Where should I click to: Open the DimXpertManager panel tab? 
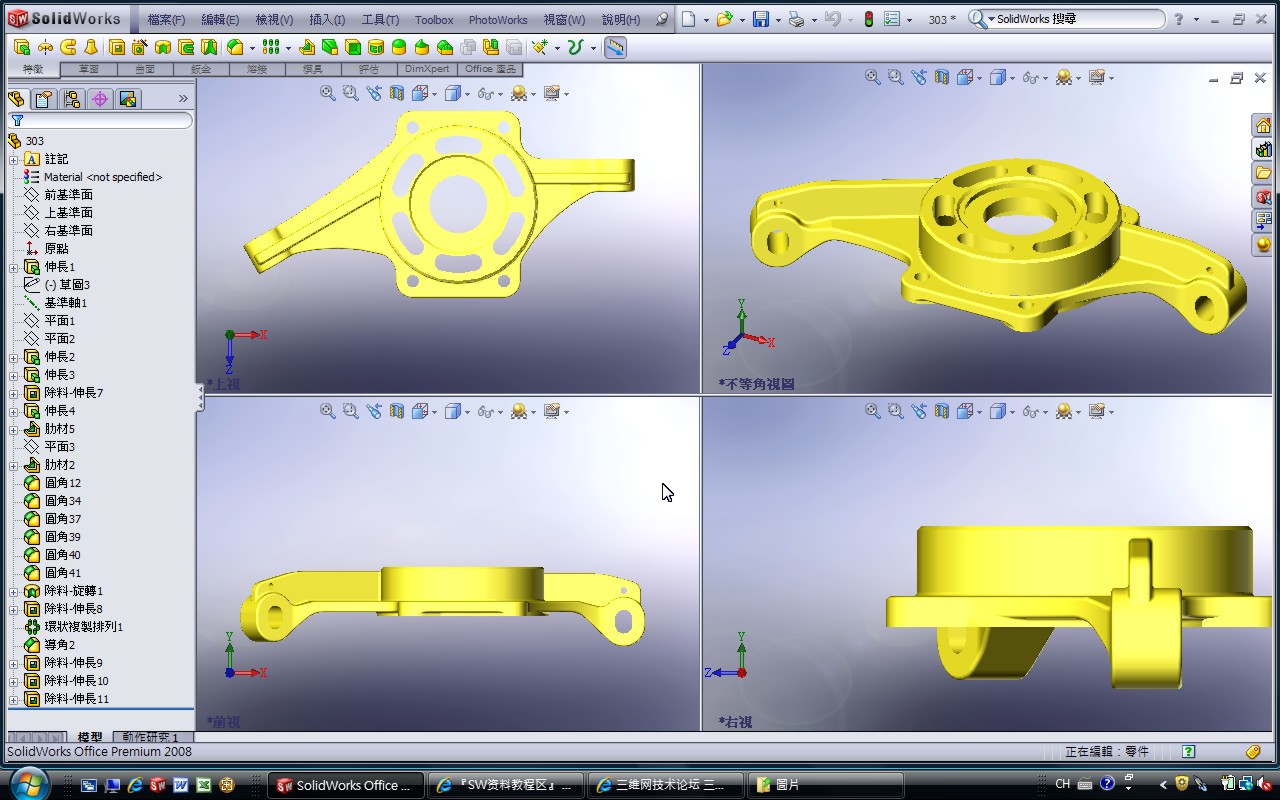pyautogui.click(x=99, y=99)
